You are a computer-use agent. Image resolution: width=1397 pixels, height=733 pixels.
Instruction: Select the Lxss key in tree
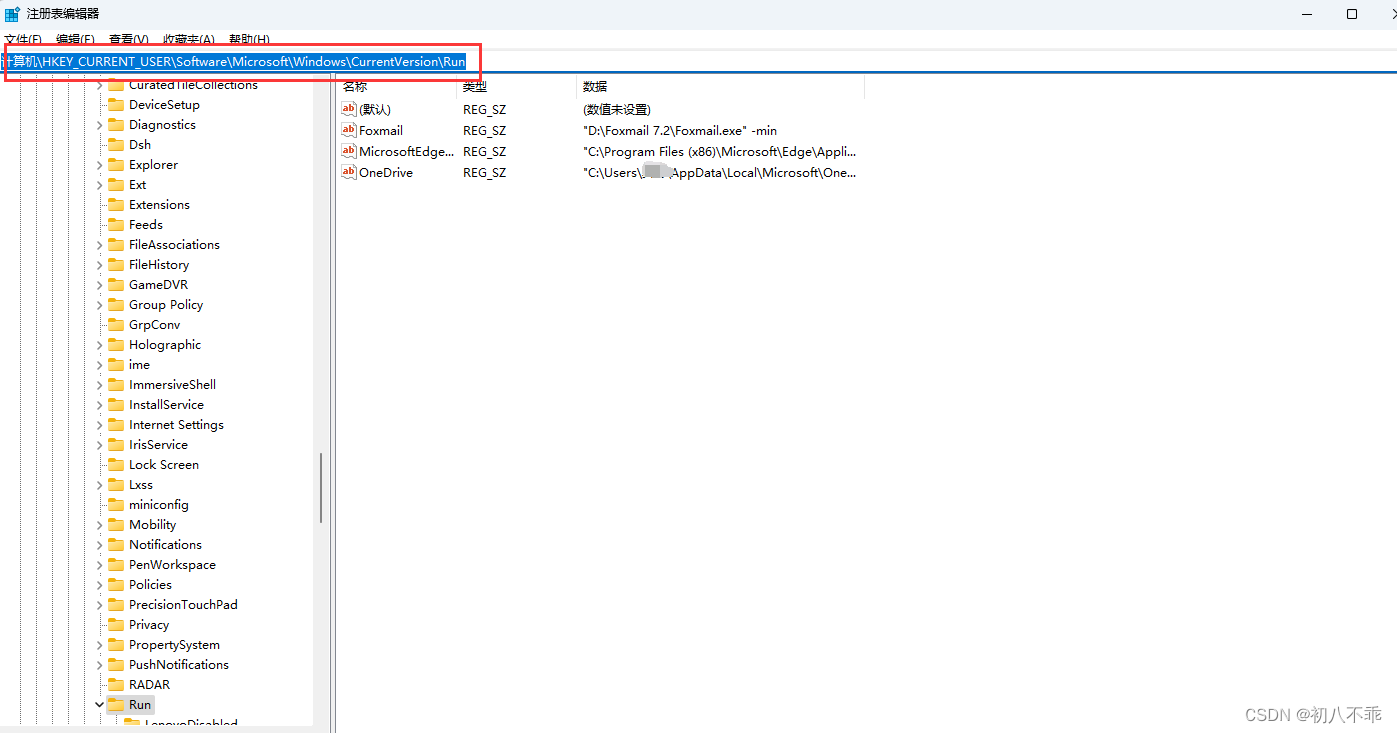141,485
